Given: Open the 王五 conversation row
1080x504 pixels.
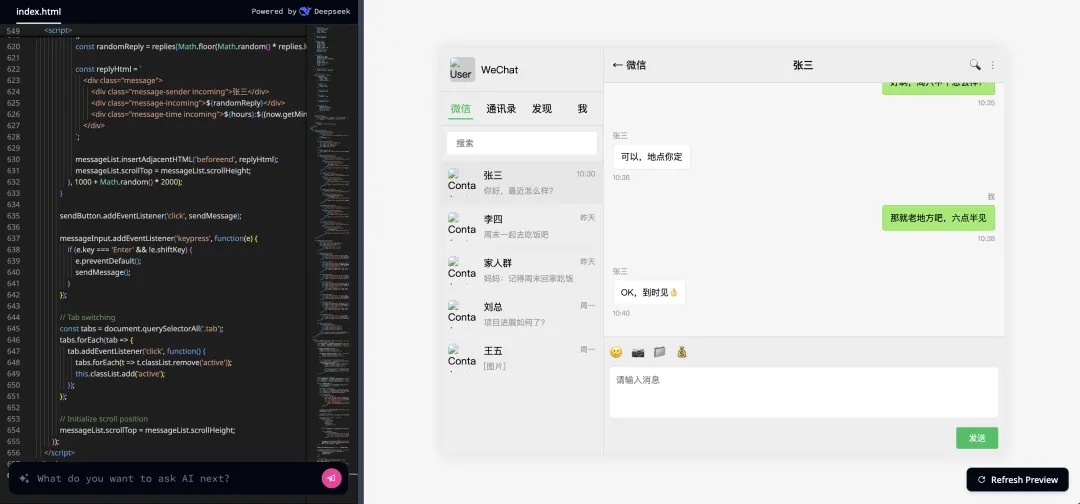Looking at the screenshot, I should [521, 358].
